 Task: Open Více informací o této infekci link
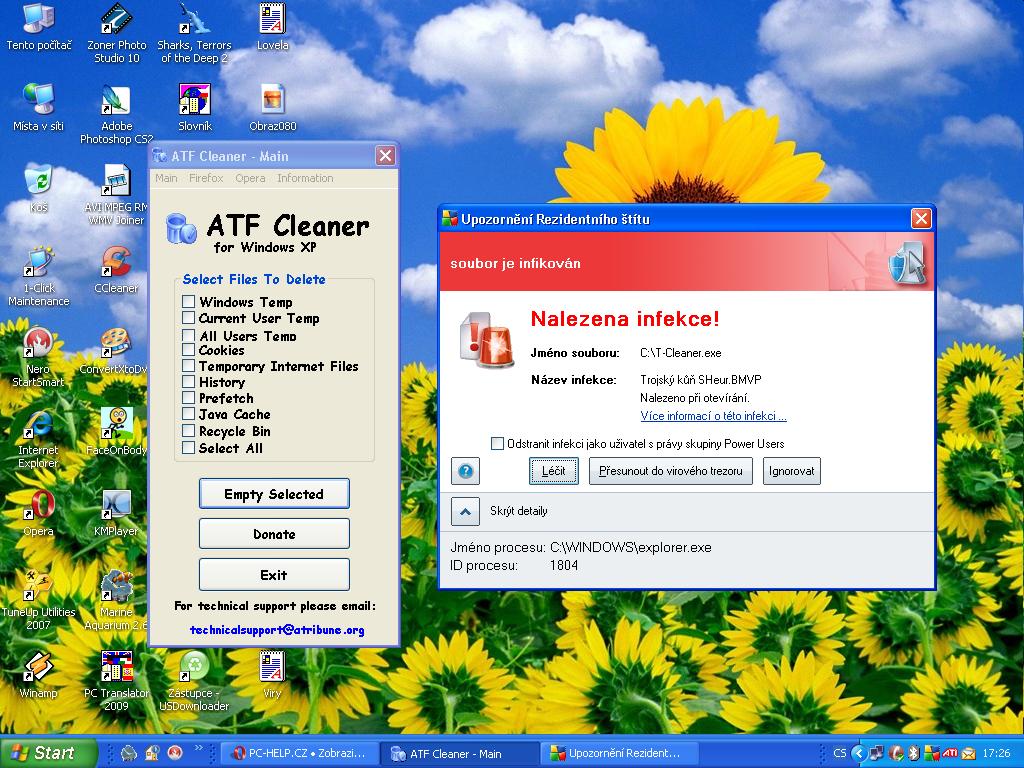click(713, 416)
